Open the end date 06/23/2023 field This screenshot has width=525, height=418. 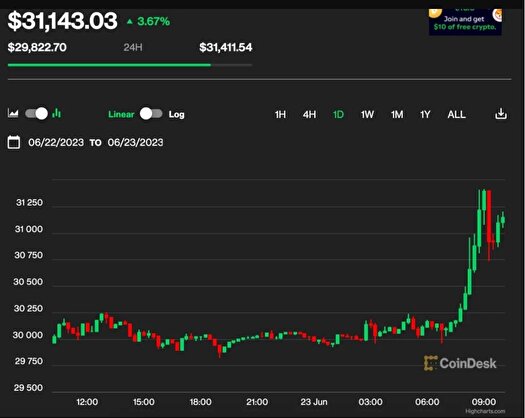[x=135, y=142]
